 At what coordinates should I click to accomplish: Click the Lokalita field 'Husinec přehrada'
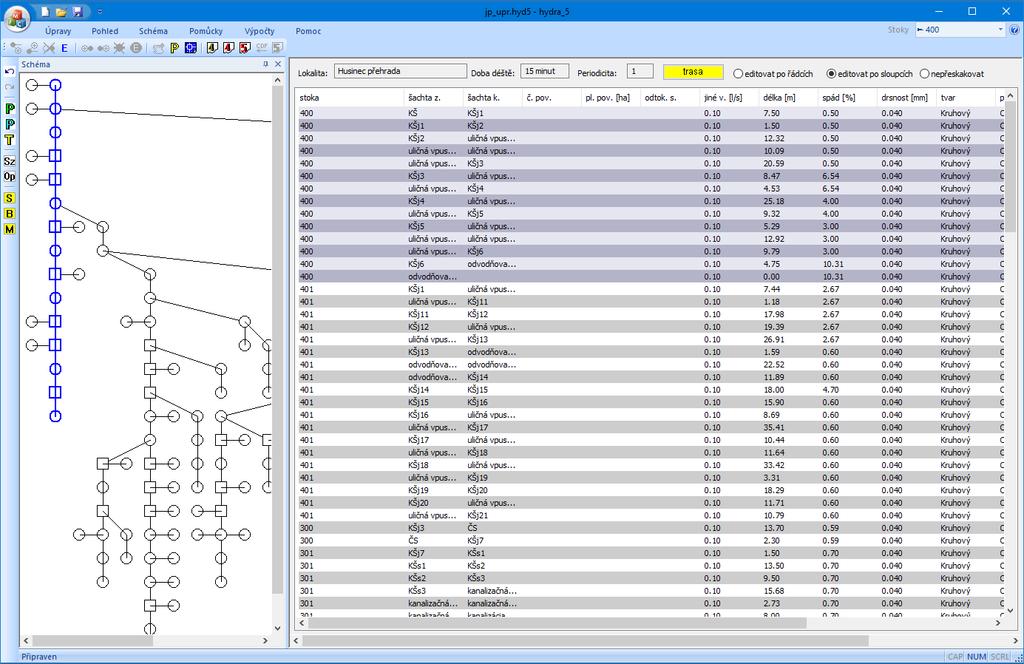pyautogui.click(x=400, y=71)
